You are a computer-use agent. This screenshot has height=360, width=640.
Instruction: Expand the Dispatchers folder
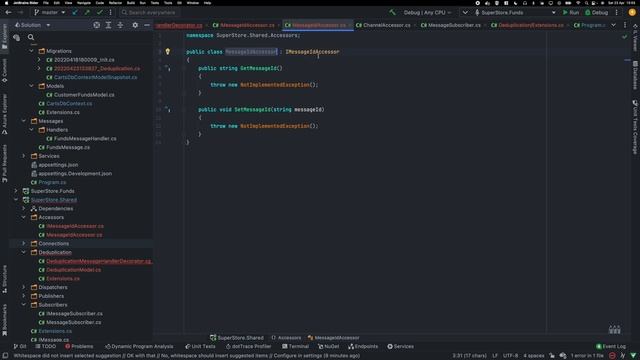(24, 287)
